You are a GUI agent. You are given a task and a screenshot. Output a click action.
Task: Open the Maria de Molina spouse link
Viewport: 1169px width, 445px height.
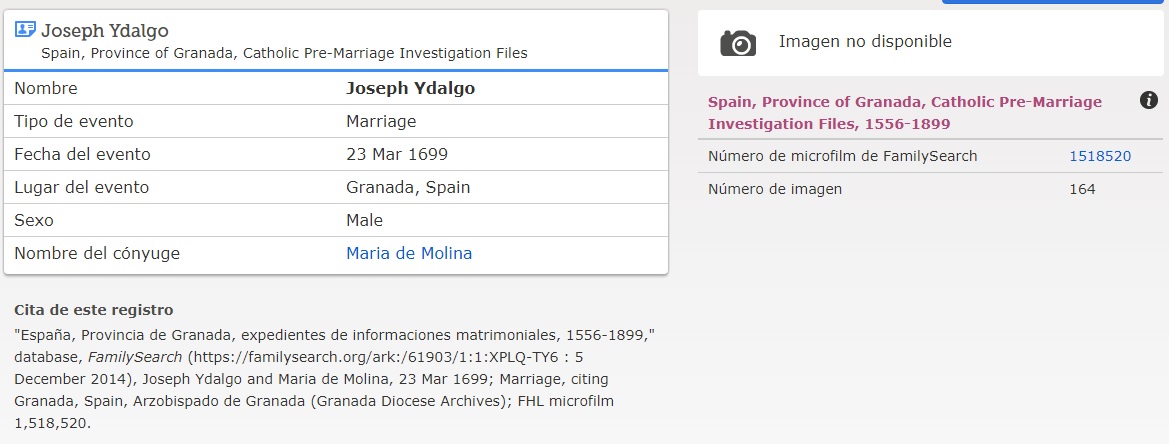(x=409, y=253)
